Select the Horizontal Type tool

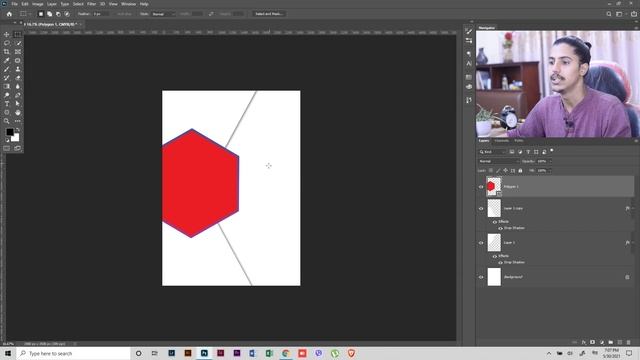pyautogui.click(x=7, y=104)
